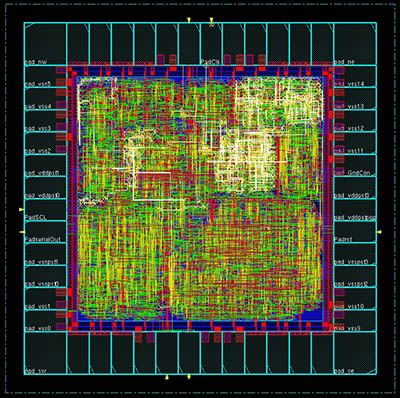Select the Padrst pad cell
The height and width of the screenshot is (398, 400).
(x=355, y=232)
